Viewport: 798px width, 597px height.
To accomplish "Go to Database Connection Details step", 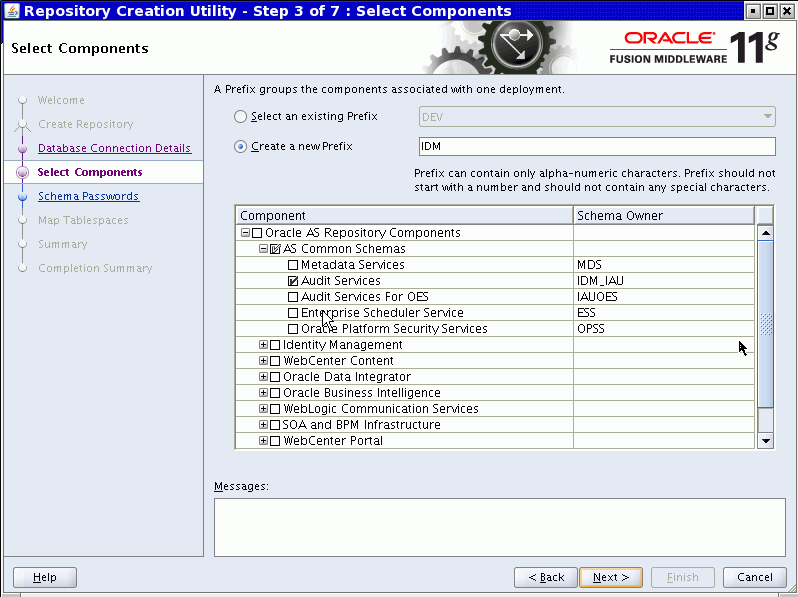I will (115, 148).
